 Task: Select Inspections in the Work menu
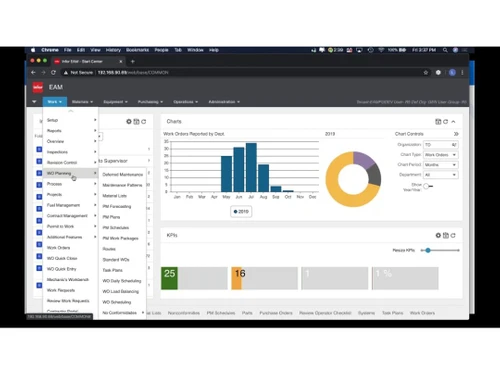tap(71, 152)
